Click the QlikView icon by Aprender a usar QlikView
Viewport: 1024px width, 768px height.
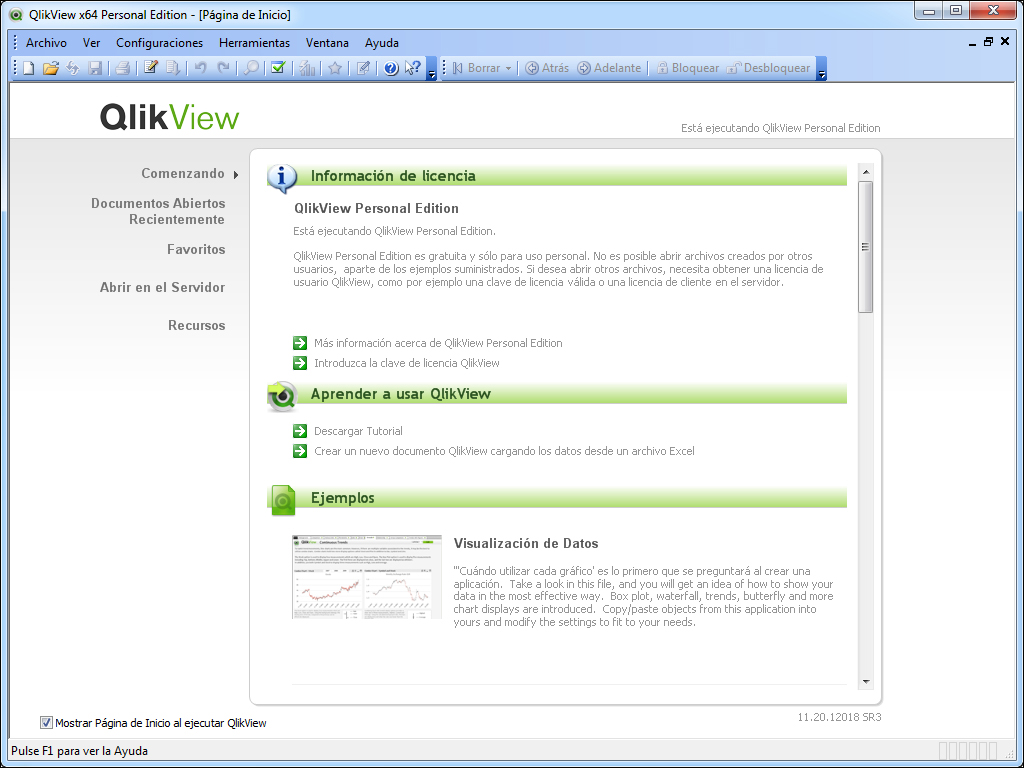click(x=282, y=396)
